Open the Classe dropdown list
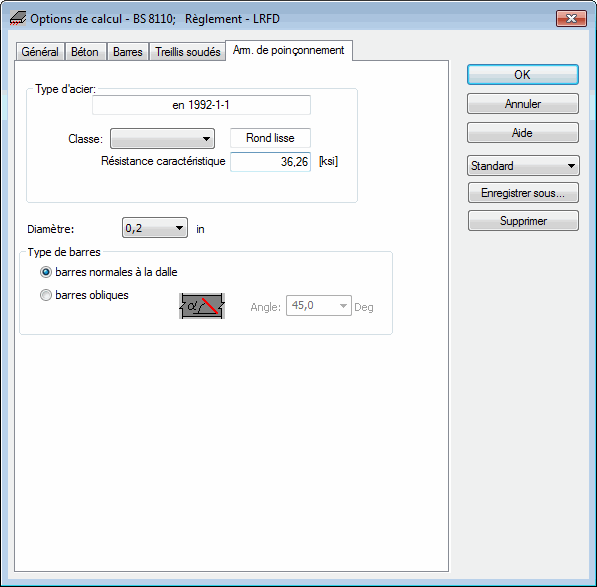 click(x=163, y=139)
